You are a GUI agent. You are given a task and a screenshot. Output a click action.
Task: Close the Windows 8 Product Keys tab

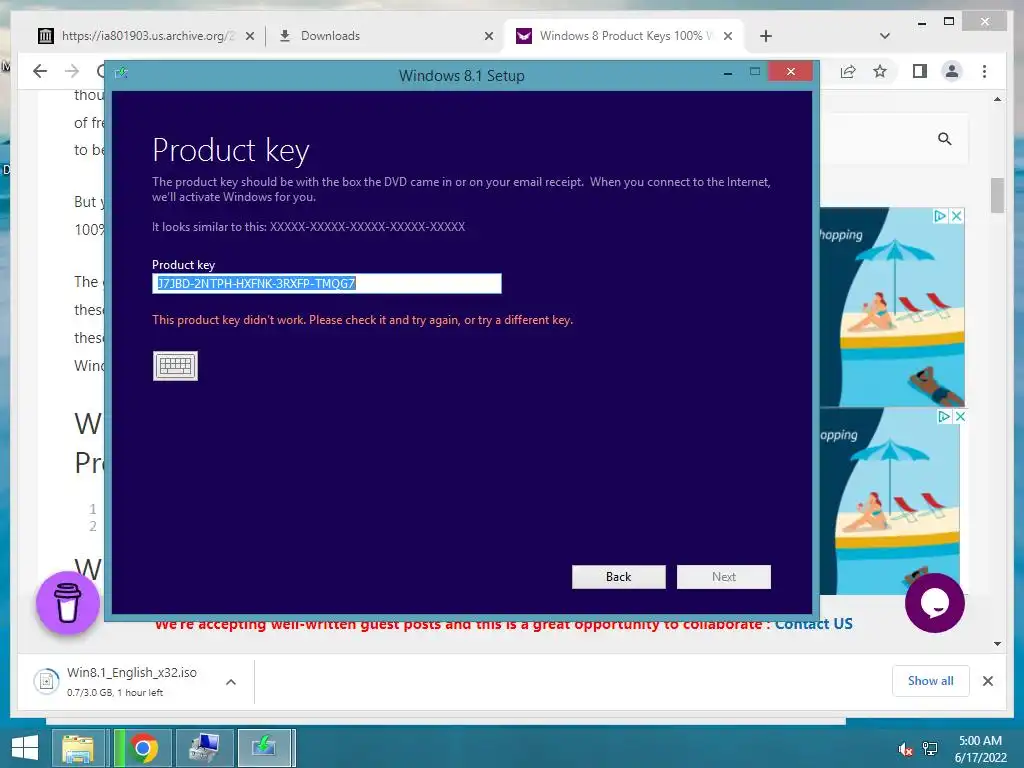[x=728, y=37]
